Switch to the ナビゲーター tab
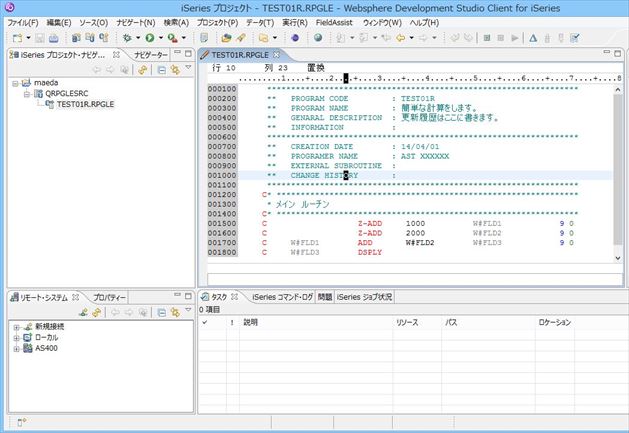Viewport: 629px width, 433px height. 150,55
